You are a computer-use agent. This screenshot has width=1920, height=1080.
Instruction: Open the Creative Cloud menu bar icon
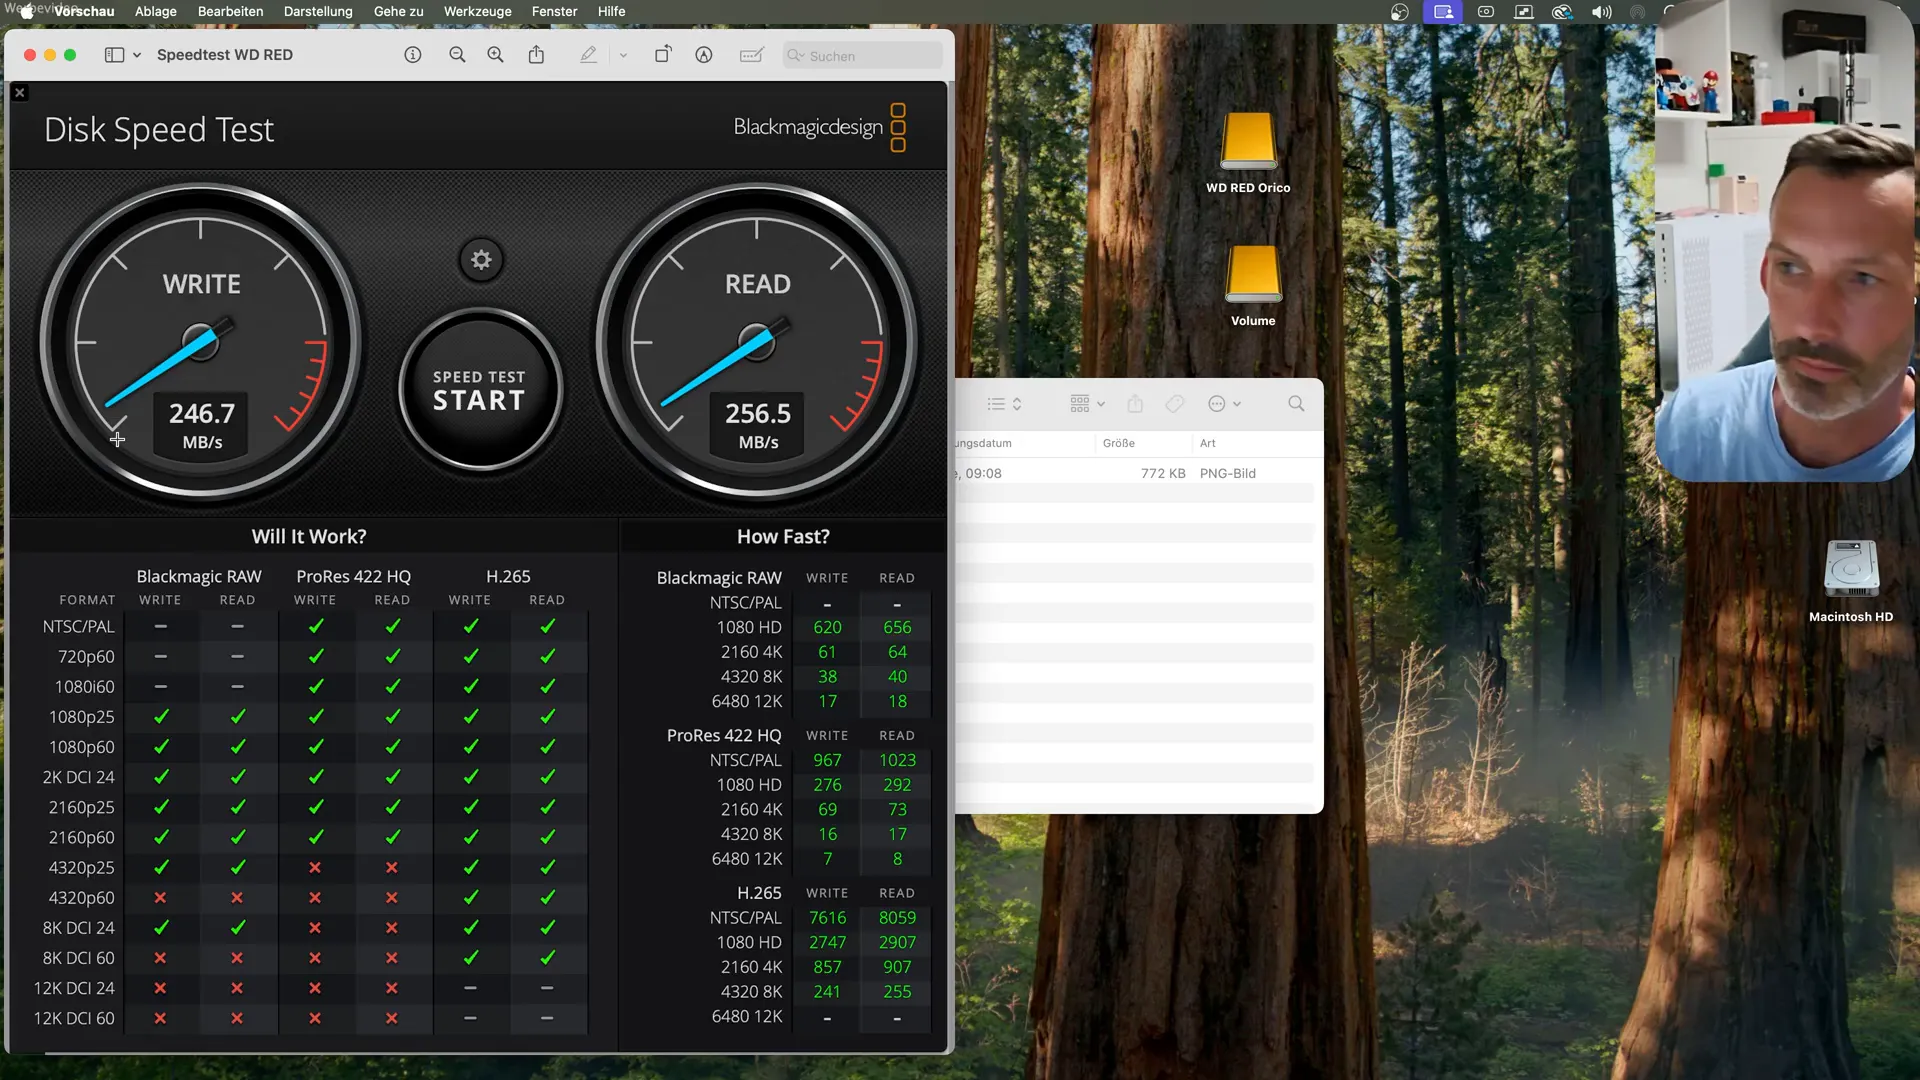click(1562, 12)
